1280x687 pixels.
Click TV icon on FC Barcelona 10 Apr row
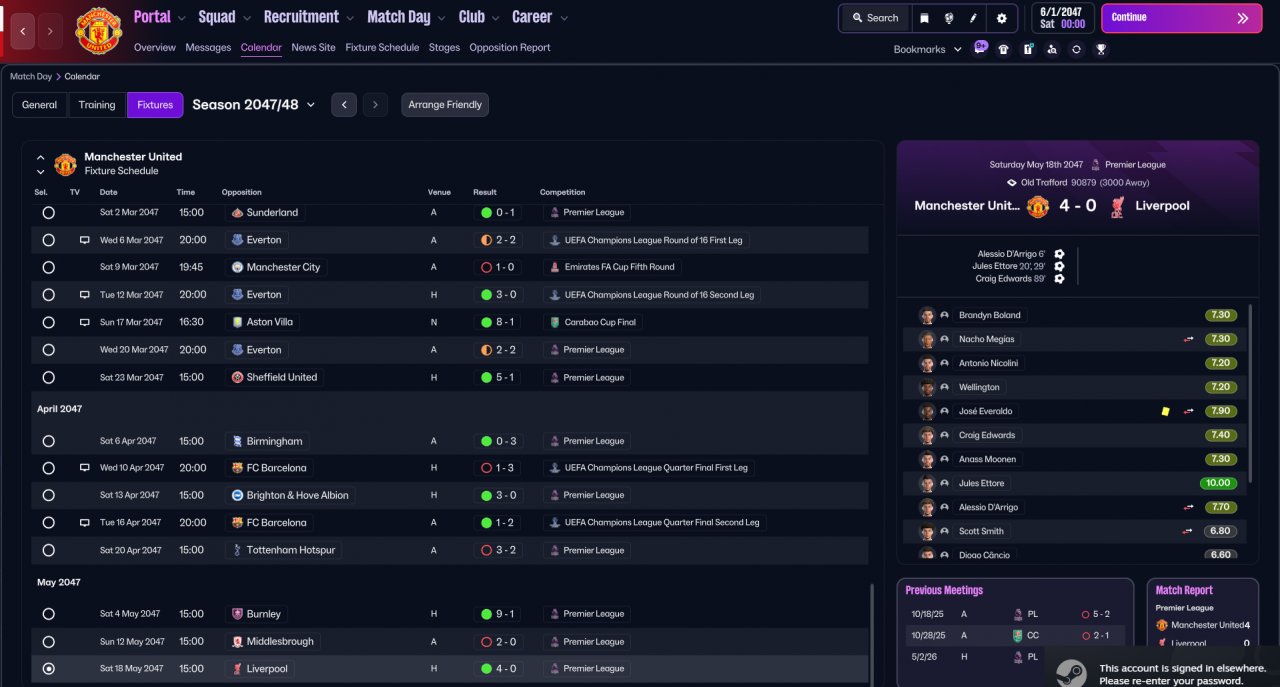[x=85, y=468]
